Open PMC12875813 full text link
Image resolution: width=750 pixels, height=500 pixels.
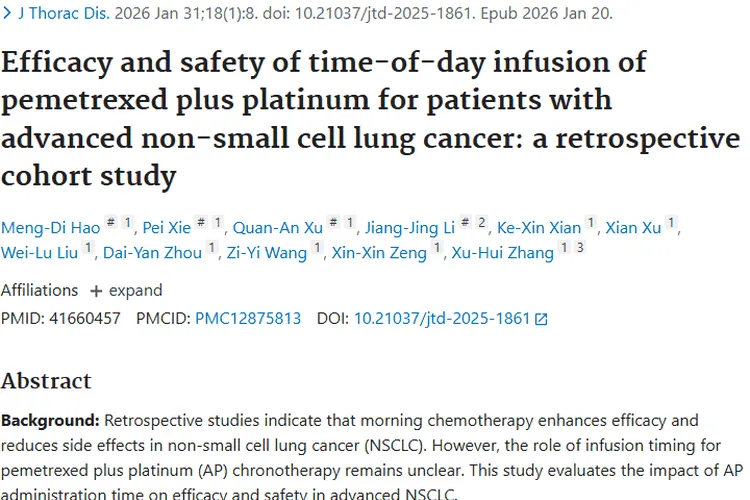pos(248,319)
